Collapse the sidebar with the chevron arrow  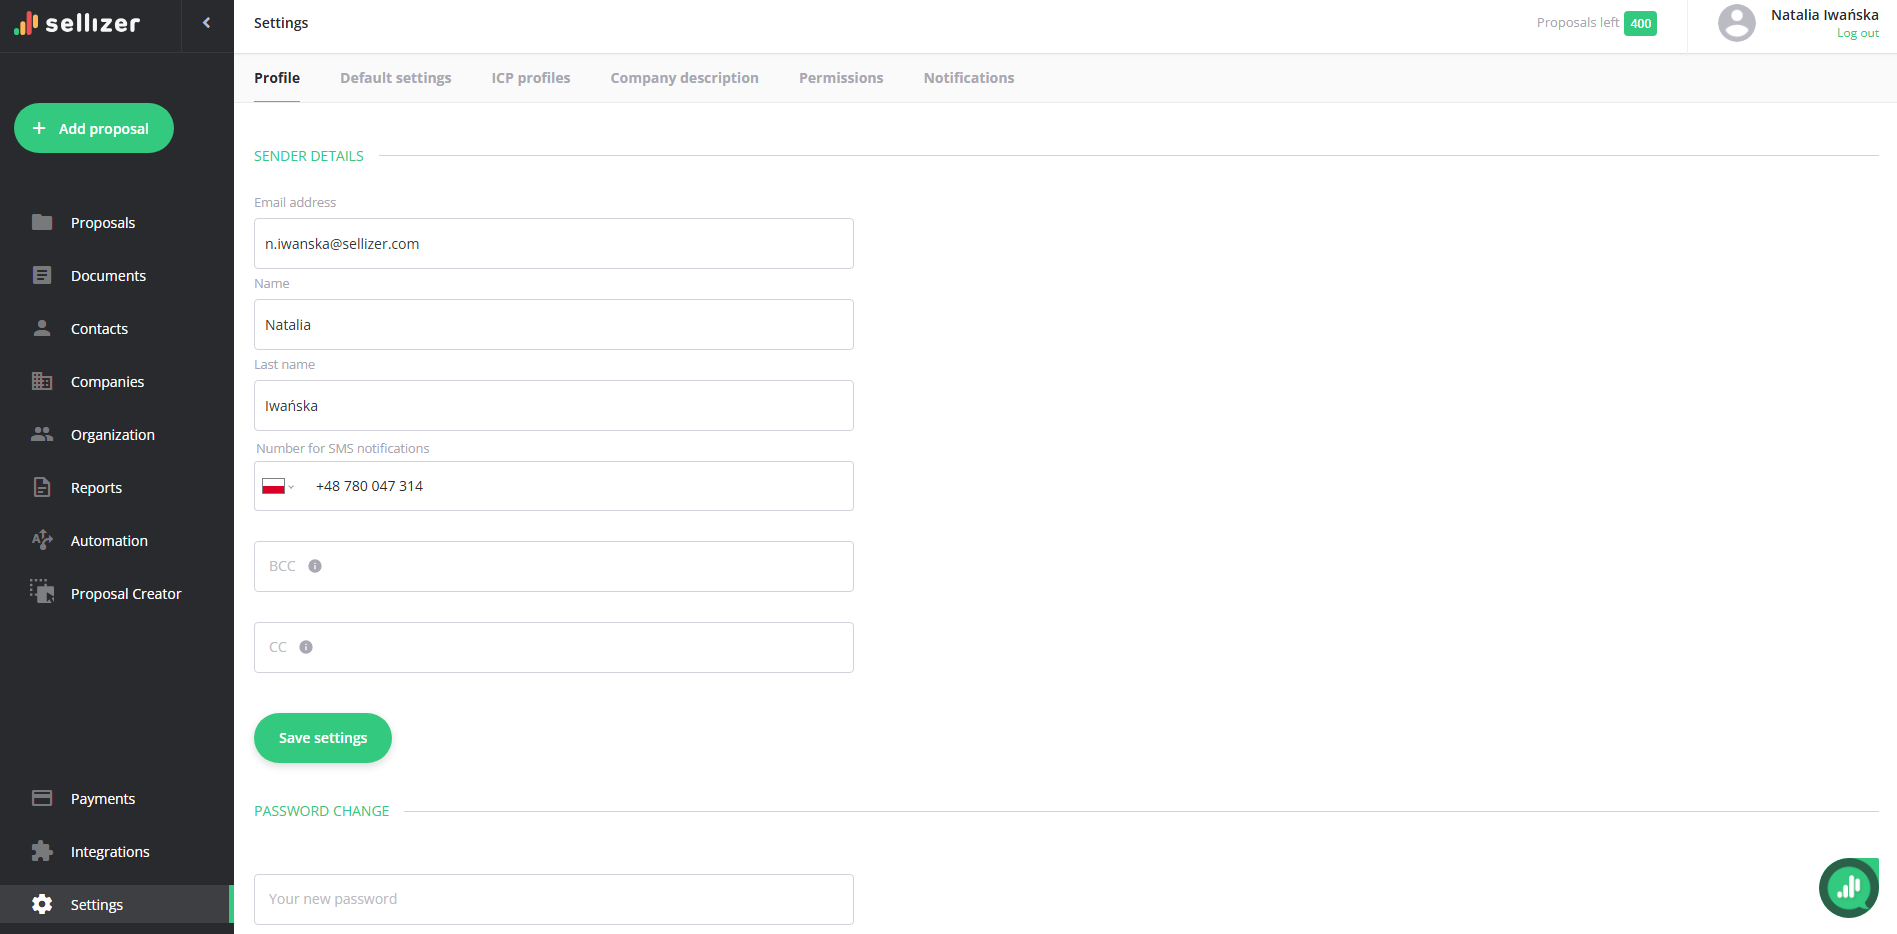(207, 23)
